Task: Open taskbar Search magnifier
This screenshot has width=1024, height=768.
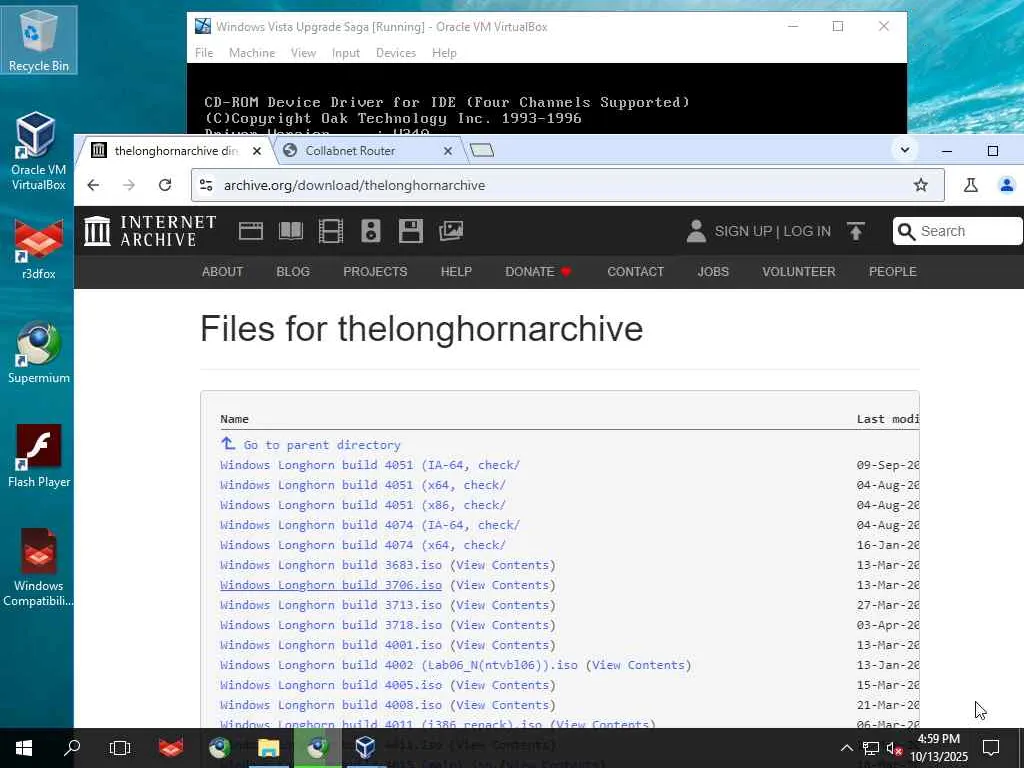Action: click(x=72, y=748)
